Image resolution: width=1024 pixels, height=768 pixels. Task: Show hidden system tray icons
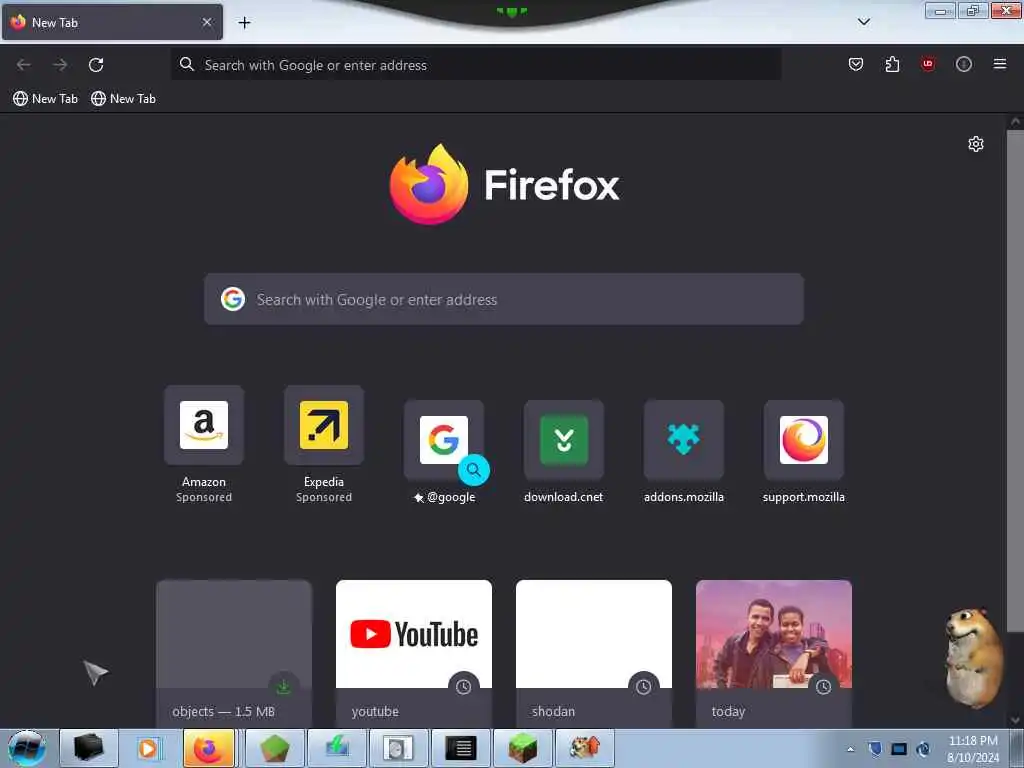pos(850,749)
